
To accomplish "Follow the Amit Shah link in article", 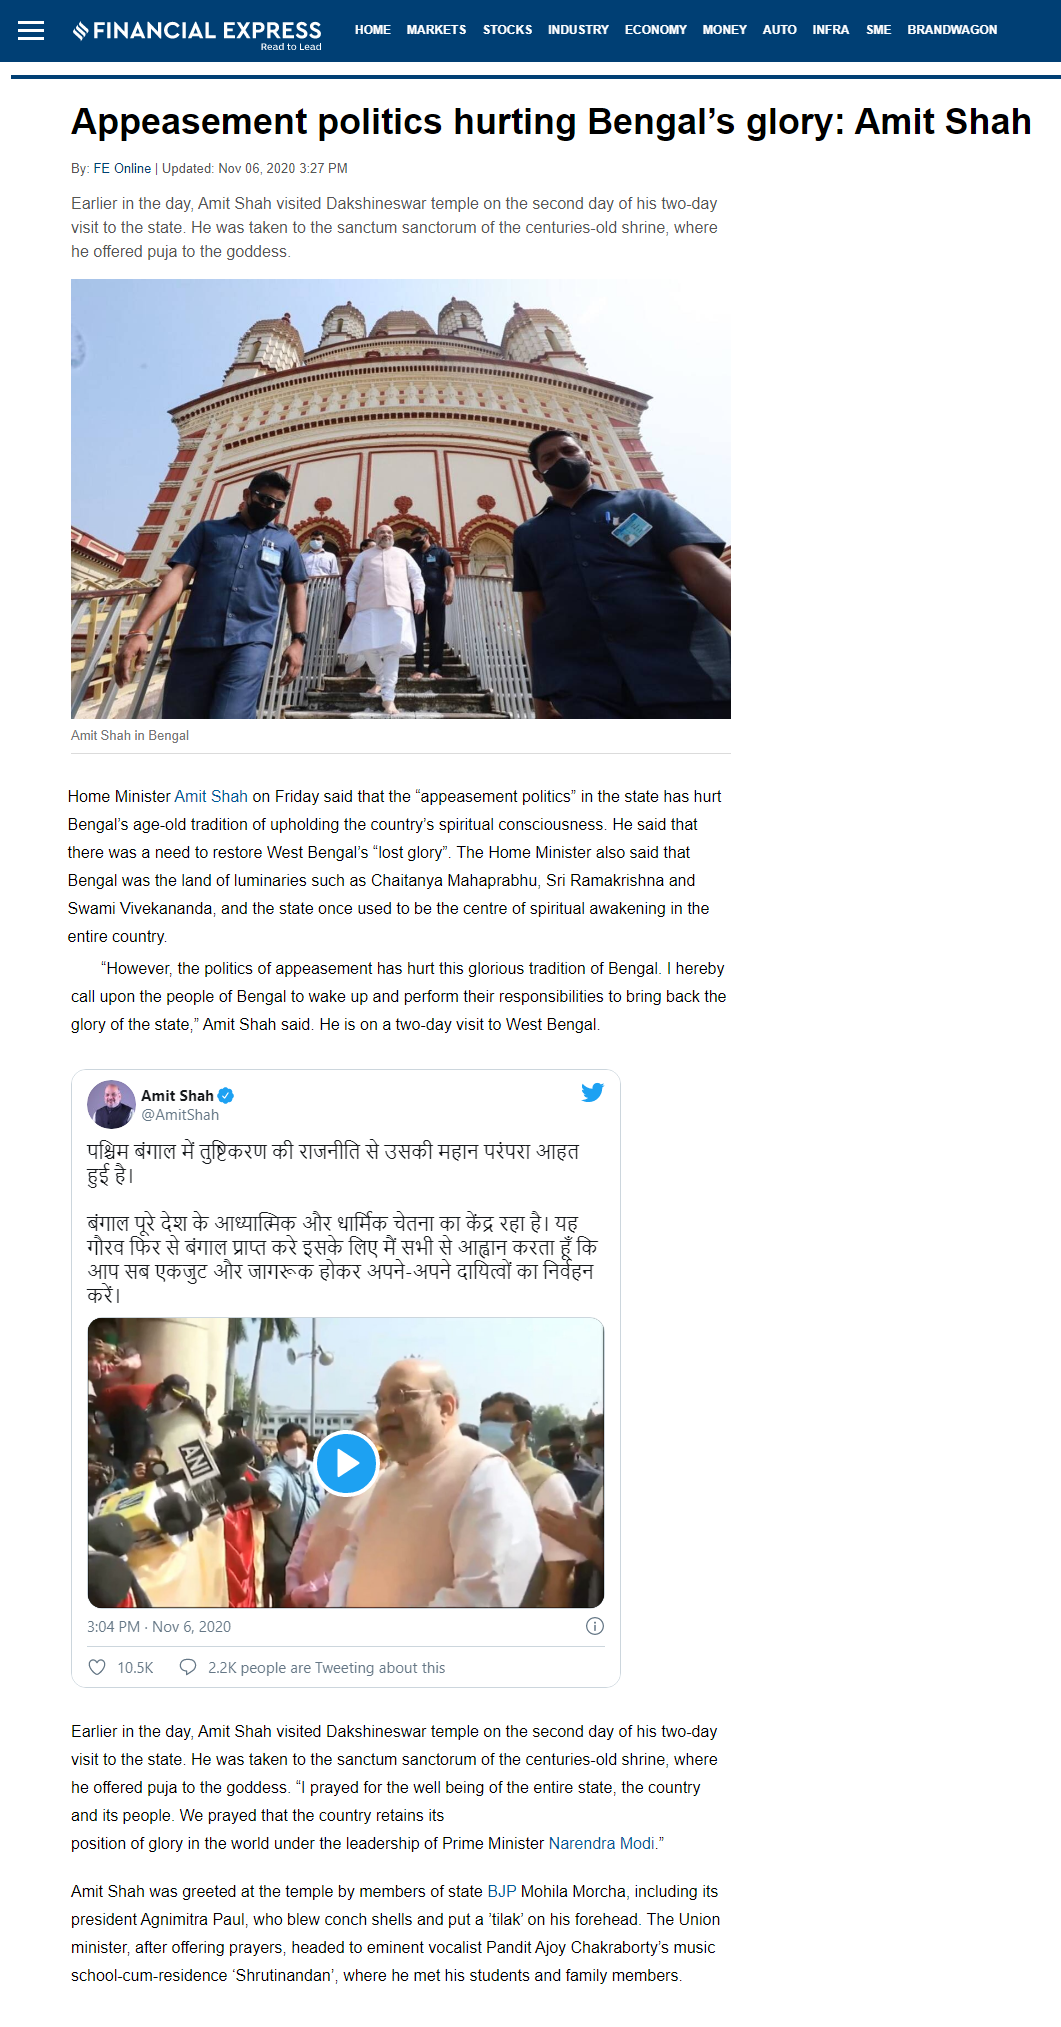I will pos(211,797).
